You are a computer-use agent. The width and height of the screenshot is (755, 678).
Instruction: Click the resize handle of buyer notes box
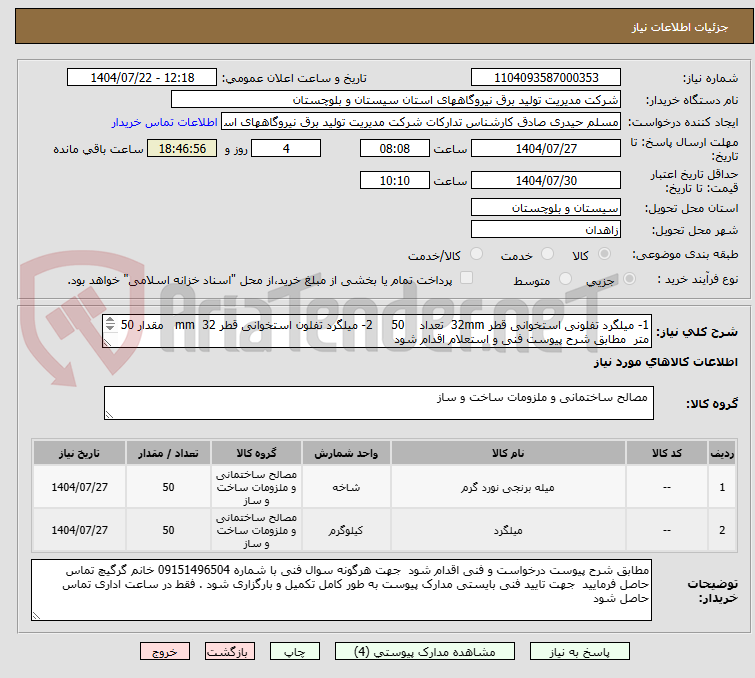[x=37, y=615]
